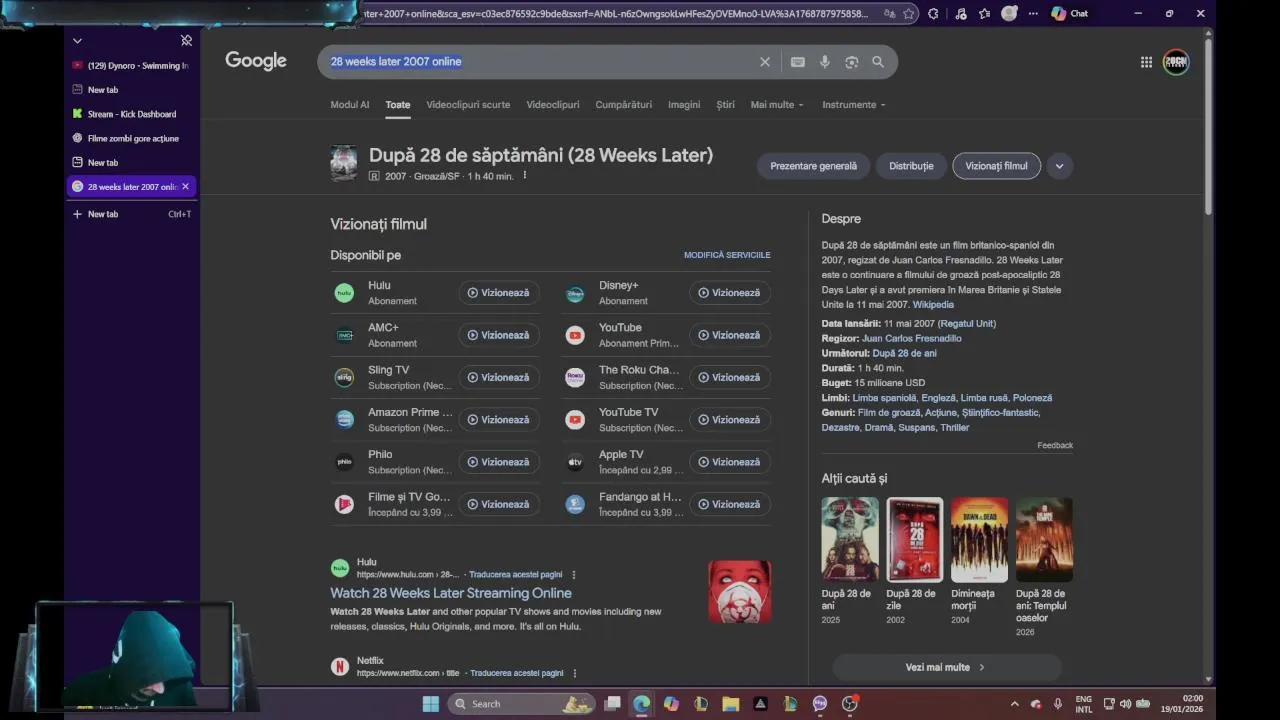Click Vizionează for Fandango at Home
The image size is (1280, 720).
pos(730,504)
